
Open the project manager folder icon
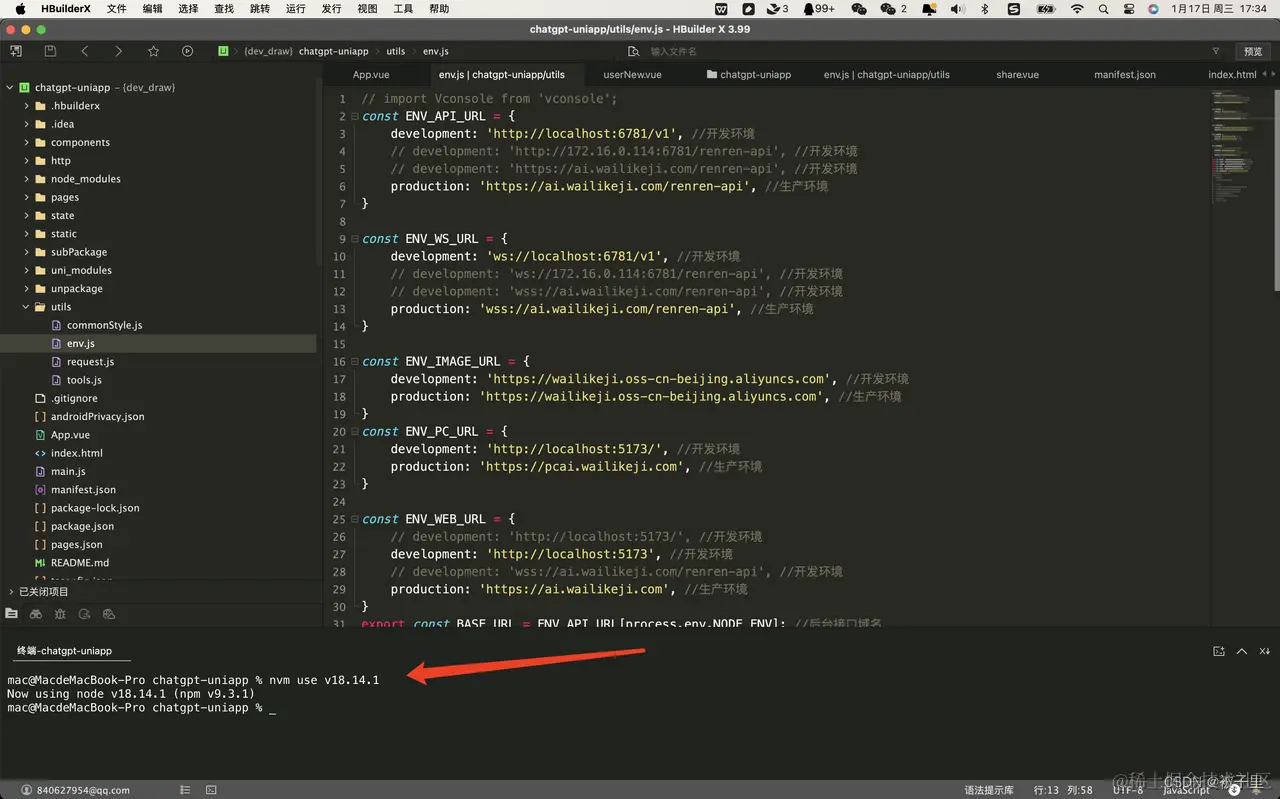[x=12, y=614]
